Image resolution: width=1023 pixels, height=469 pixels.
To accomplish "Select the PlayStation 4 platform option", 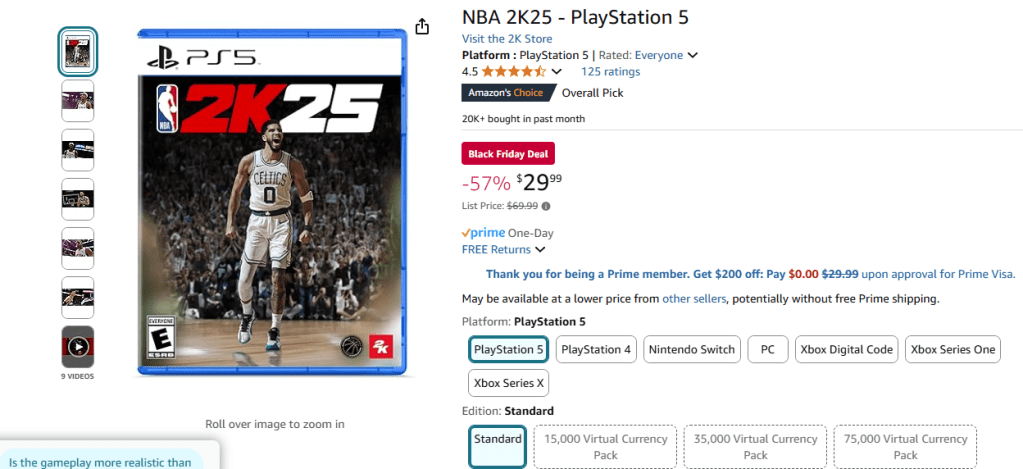I will 596,350.
